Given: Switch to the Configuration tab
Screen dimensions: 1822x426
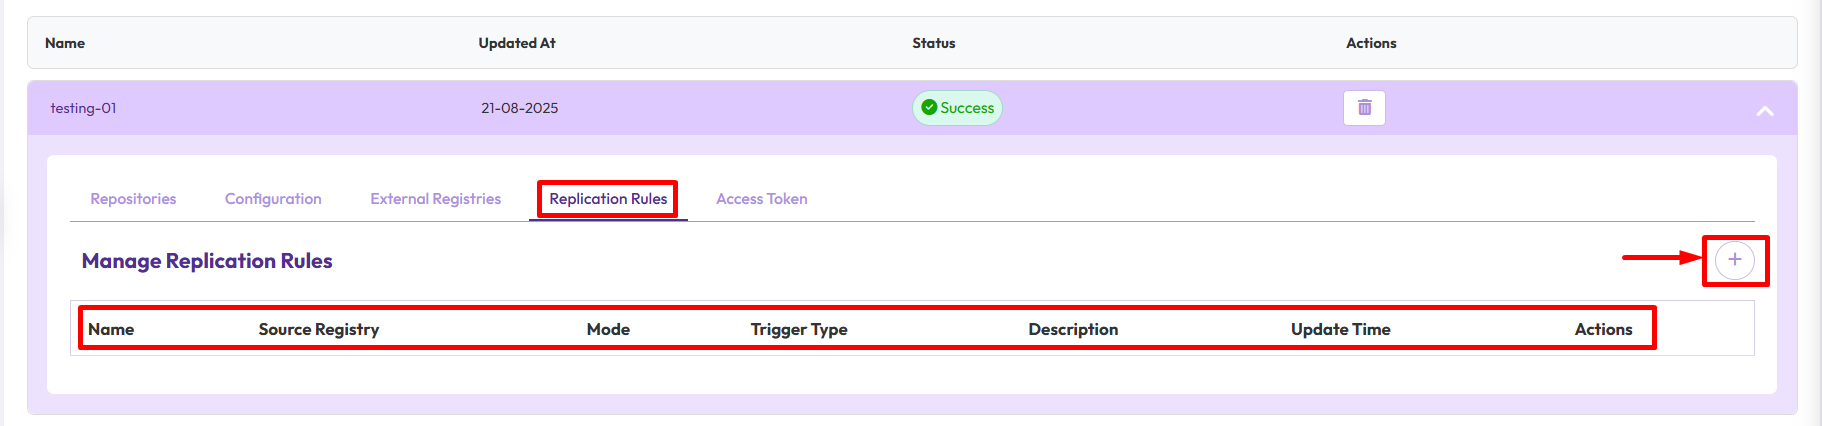Looking at the screenshot, I should click(x=273, y=199).
